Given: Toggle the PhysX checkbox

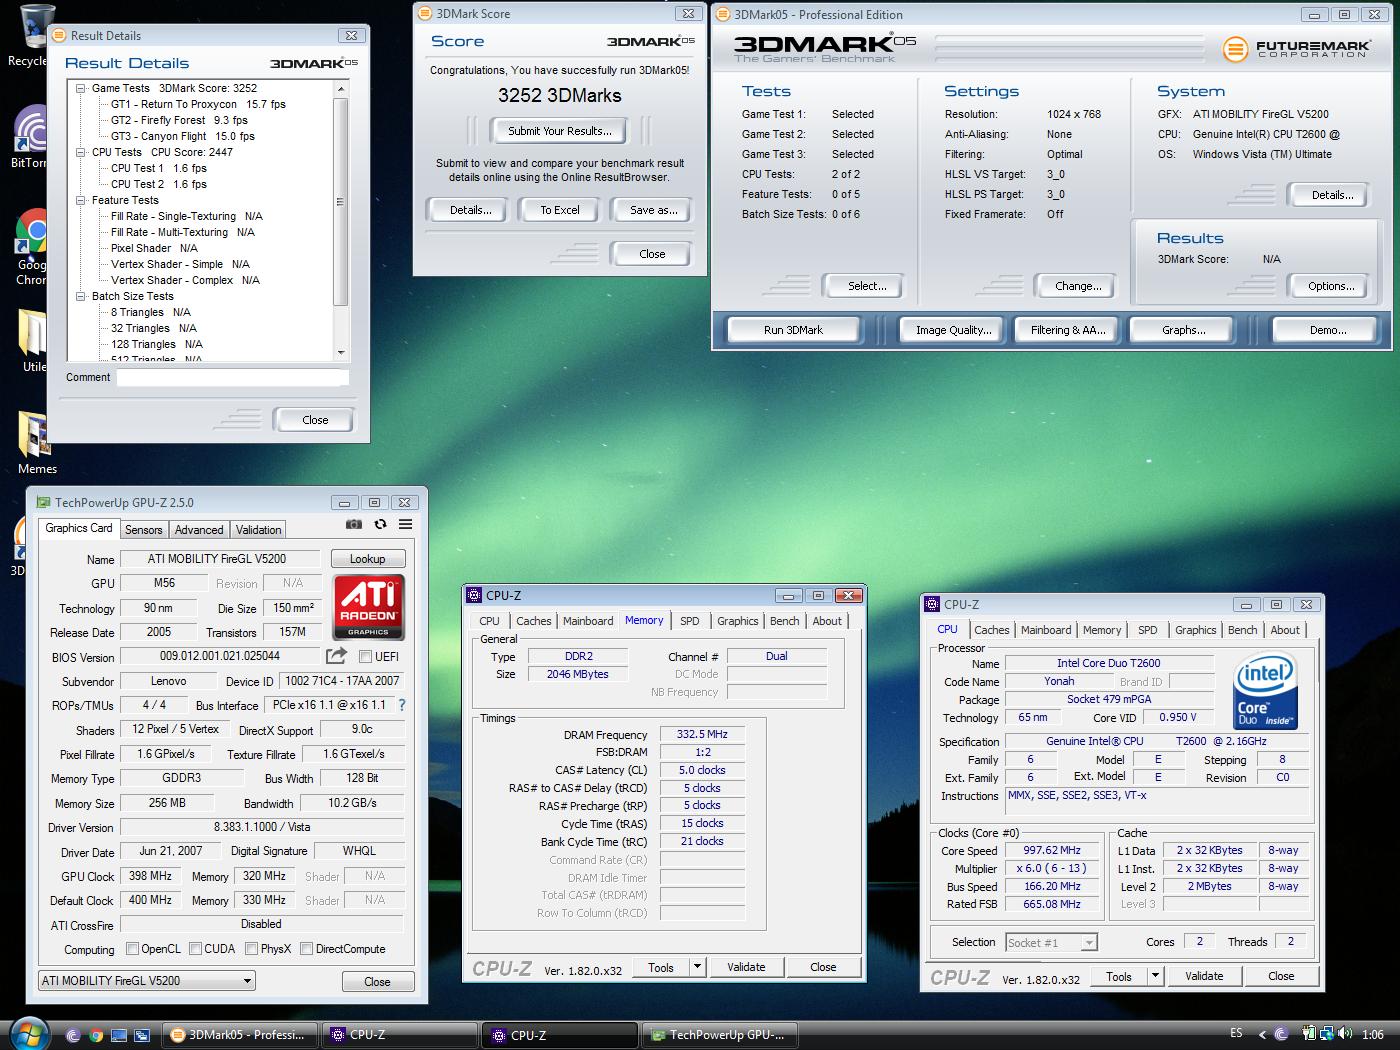Looking at the screenshot, I should click(x=252, y=949).
